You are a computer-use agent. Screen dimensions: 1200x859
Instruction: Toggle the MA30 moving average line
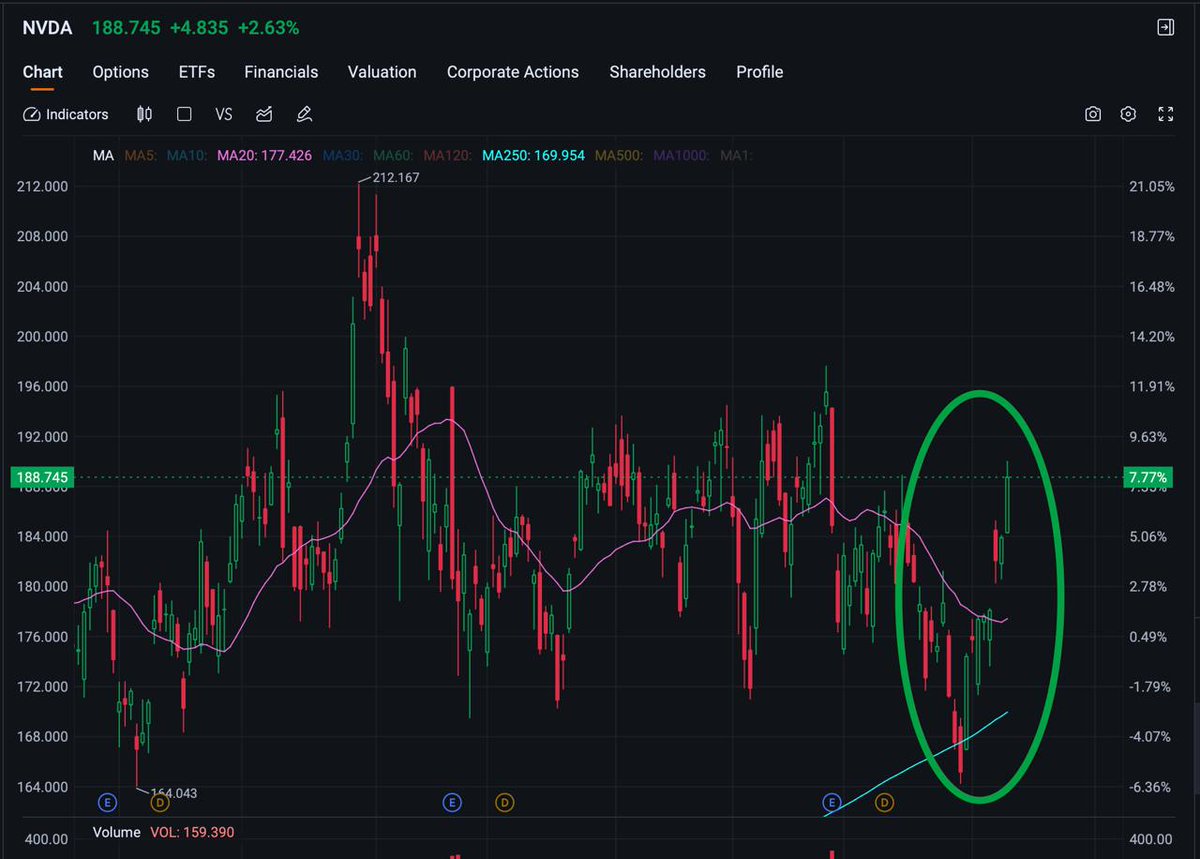tap(343, 155)
